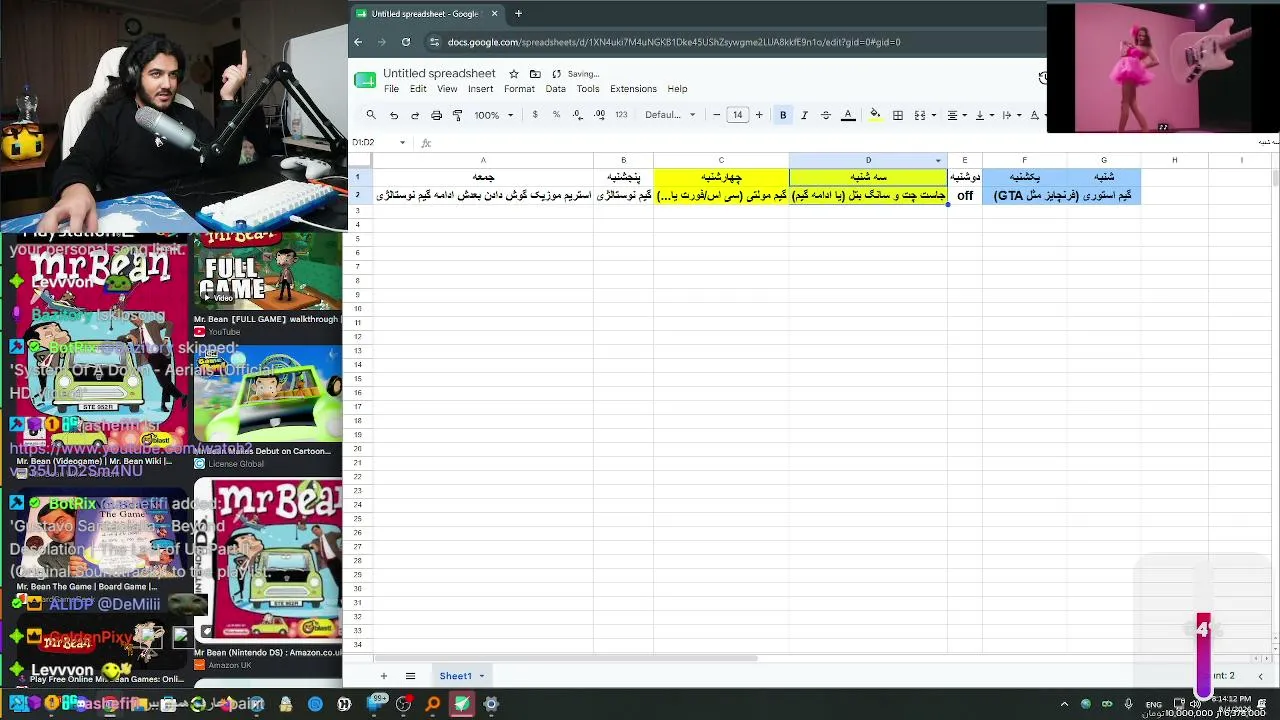Select the cell containing "off"
Image resolution: width=1280 pixels, height=720 pixels.
pyautogui.click(x=965, y=196)
